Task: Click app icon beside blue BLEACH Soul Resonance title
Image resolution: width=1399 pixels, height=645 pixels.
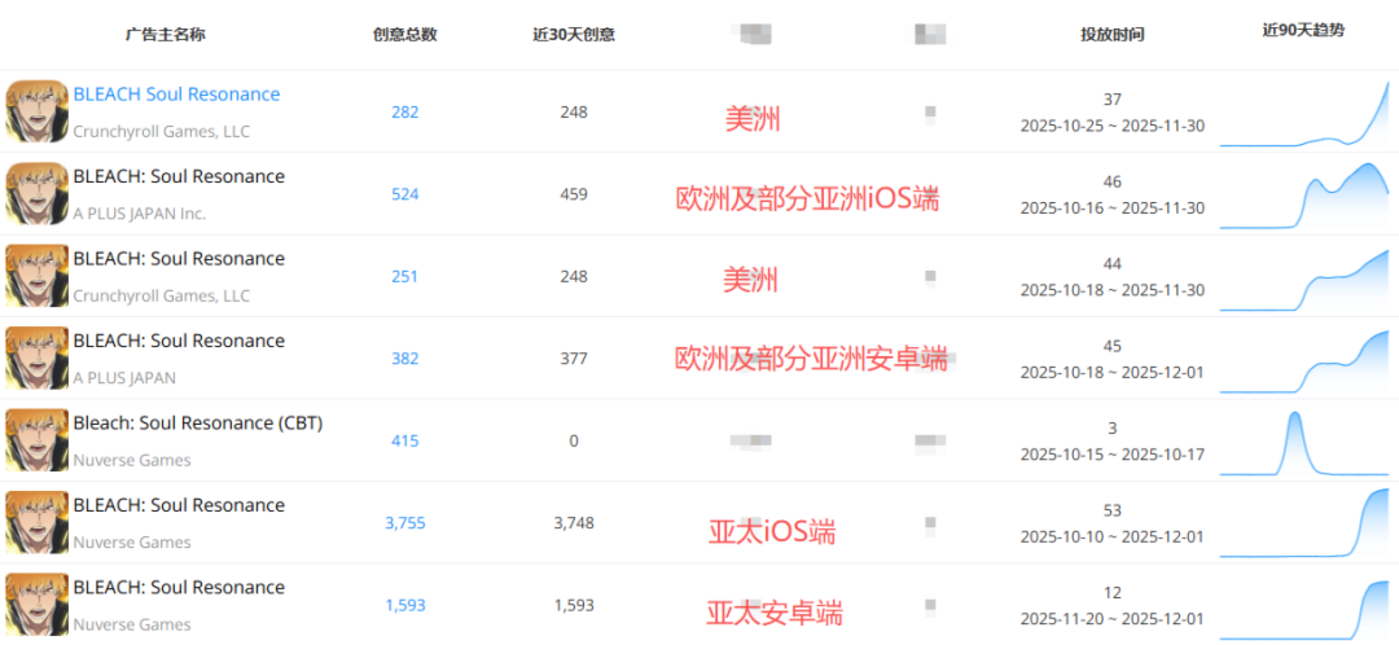Action: point(37,111)
